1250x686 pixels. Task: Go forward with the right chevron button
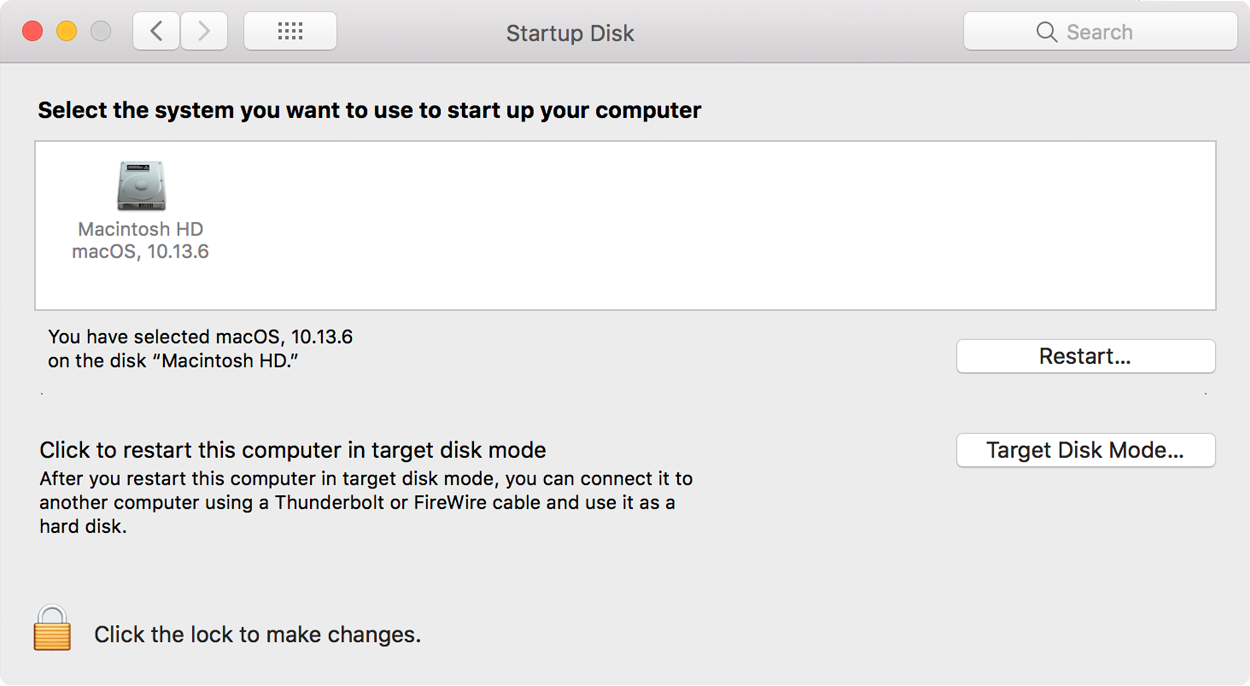pos(204,32)
